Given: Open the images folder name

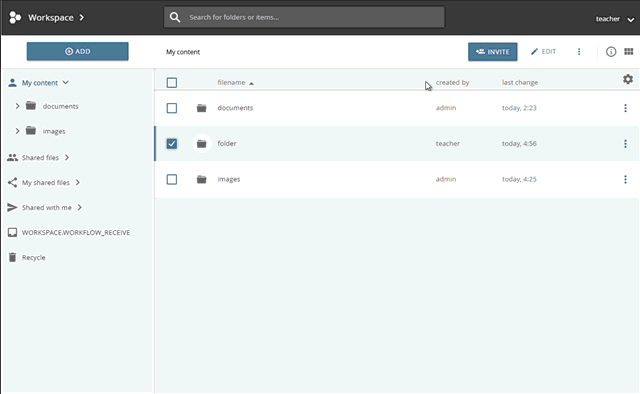Looking at the screenshot, I should (229, 179).
